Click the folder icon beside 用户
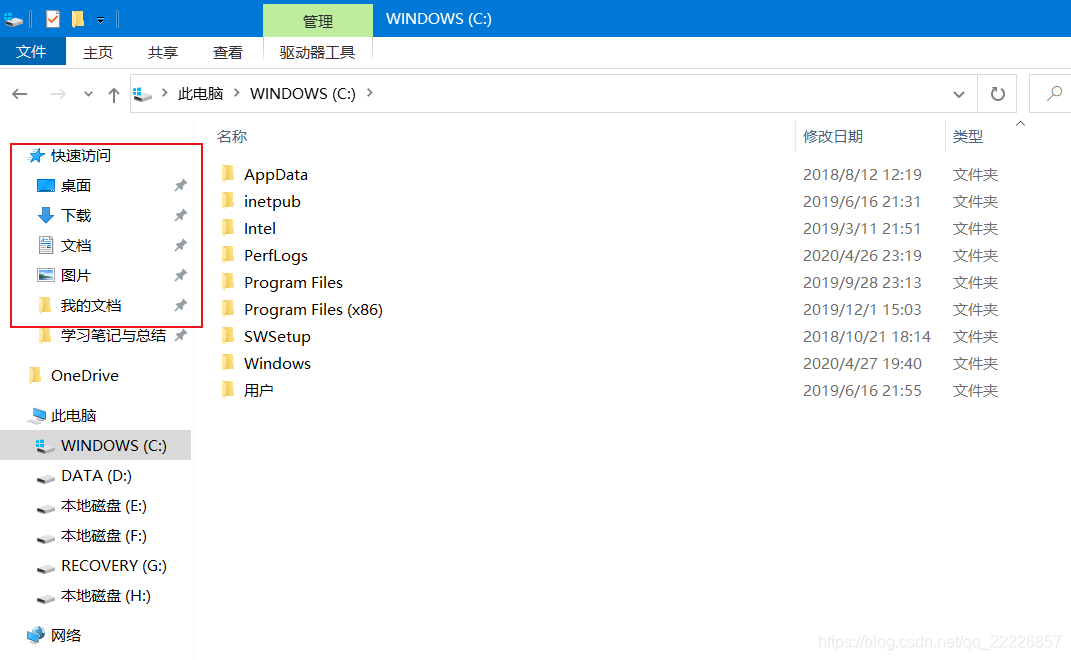1071x660 pixels. pos(228,389)
